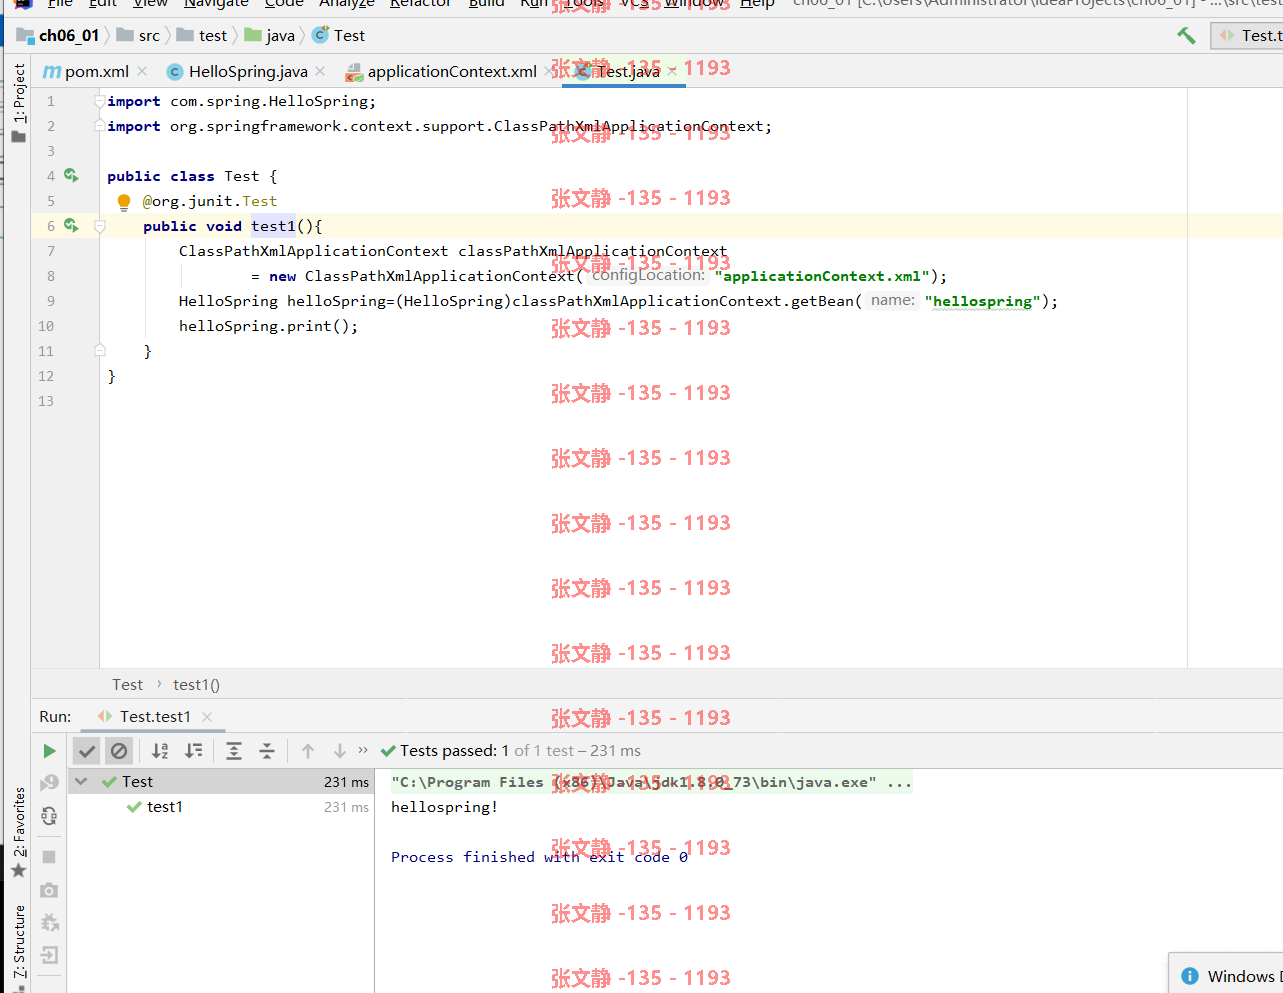
Task: Click line number 13 in the gutter
Action: coord(46,401)
